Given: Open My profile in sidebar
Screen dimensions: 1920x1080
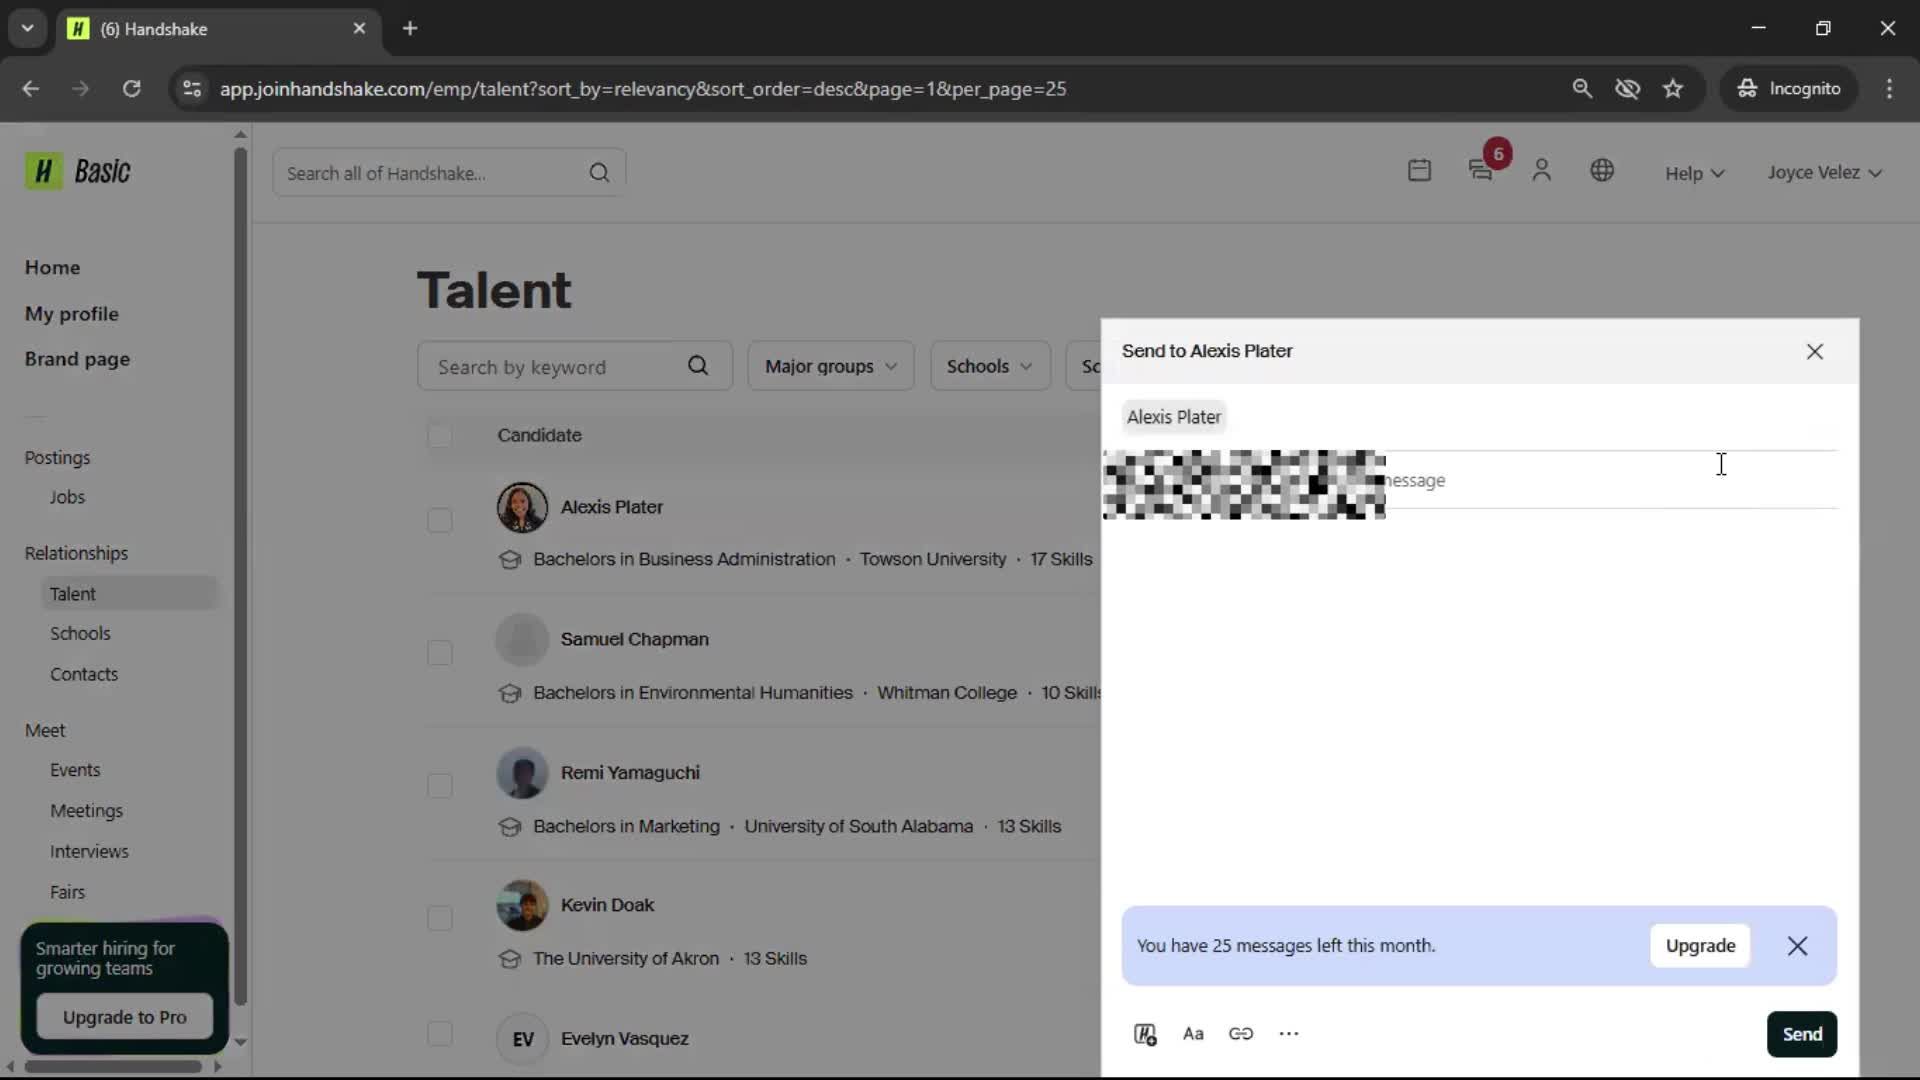Looking at the screenshot, I should tap(71, 314).
